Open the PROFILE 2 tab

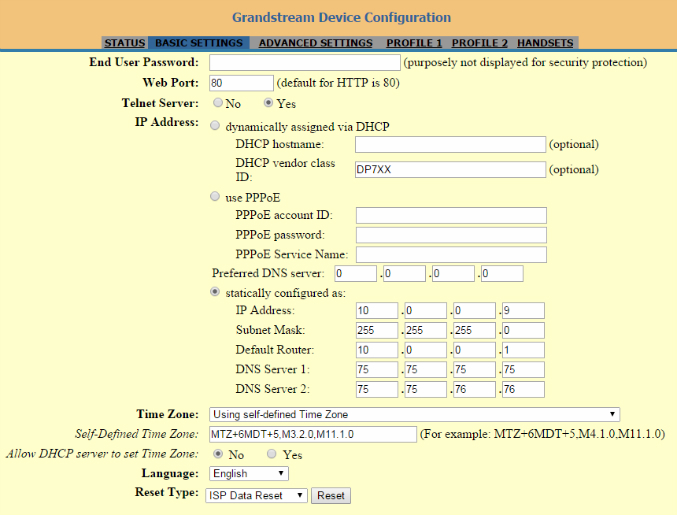(x=480, y=43)
